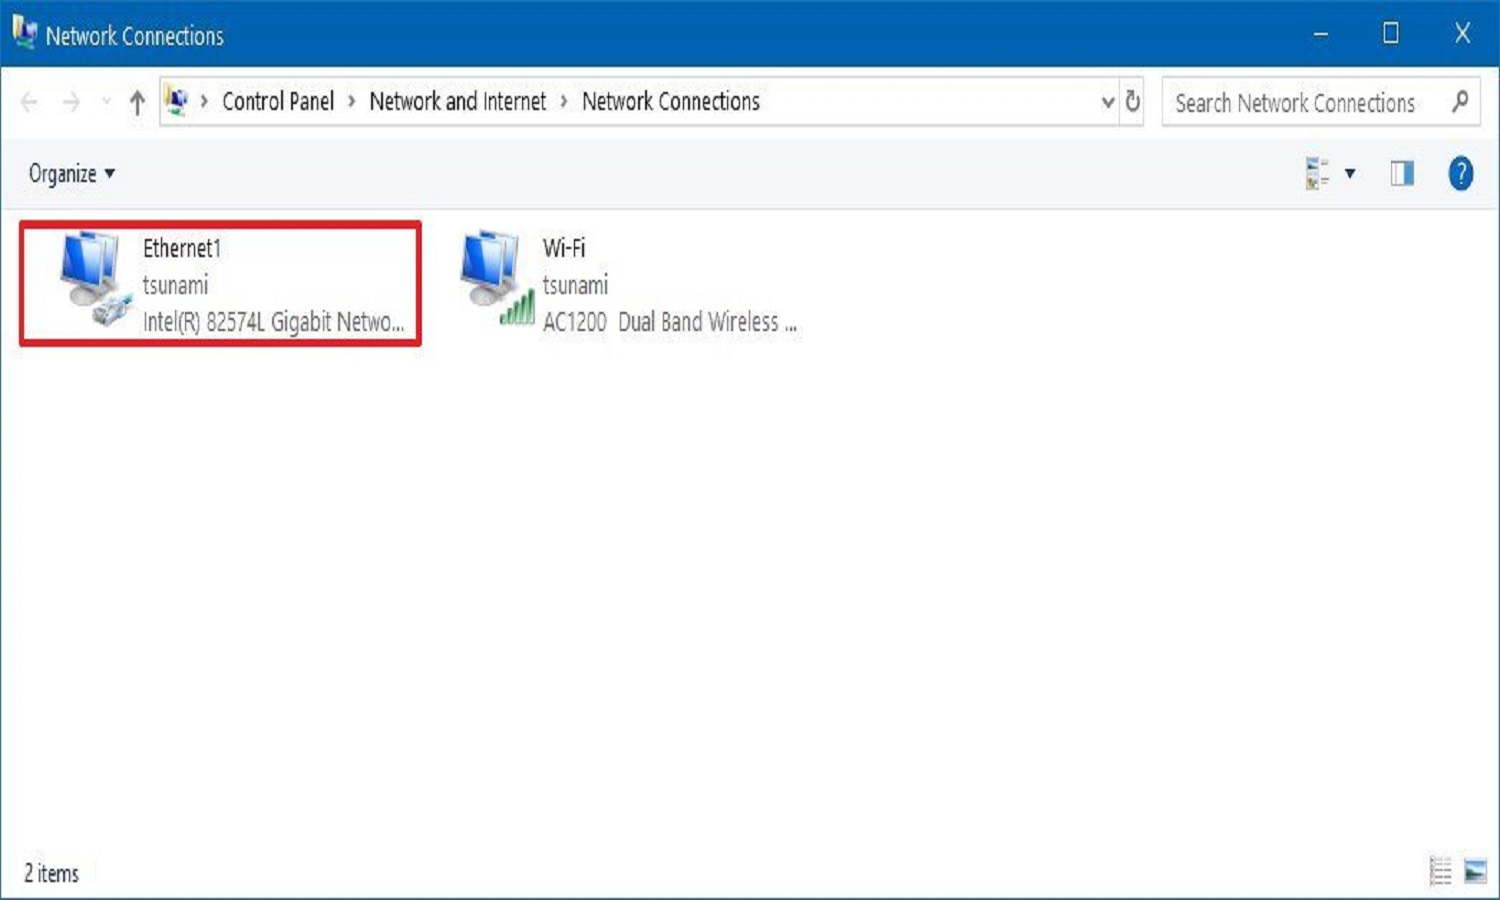Image resolution: width=1500 pixels, height=900 pixels.
Task: Click Network Connections breadcrumb
Action: click(x=671, y=101)
